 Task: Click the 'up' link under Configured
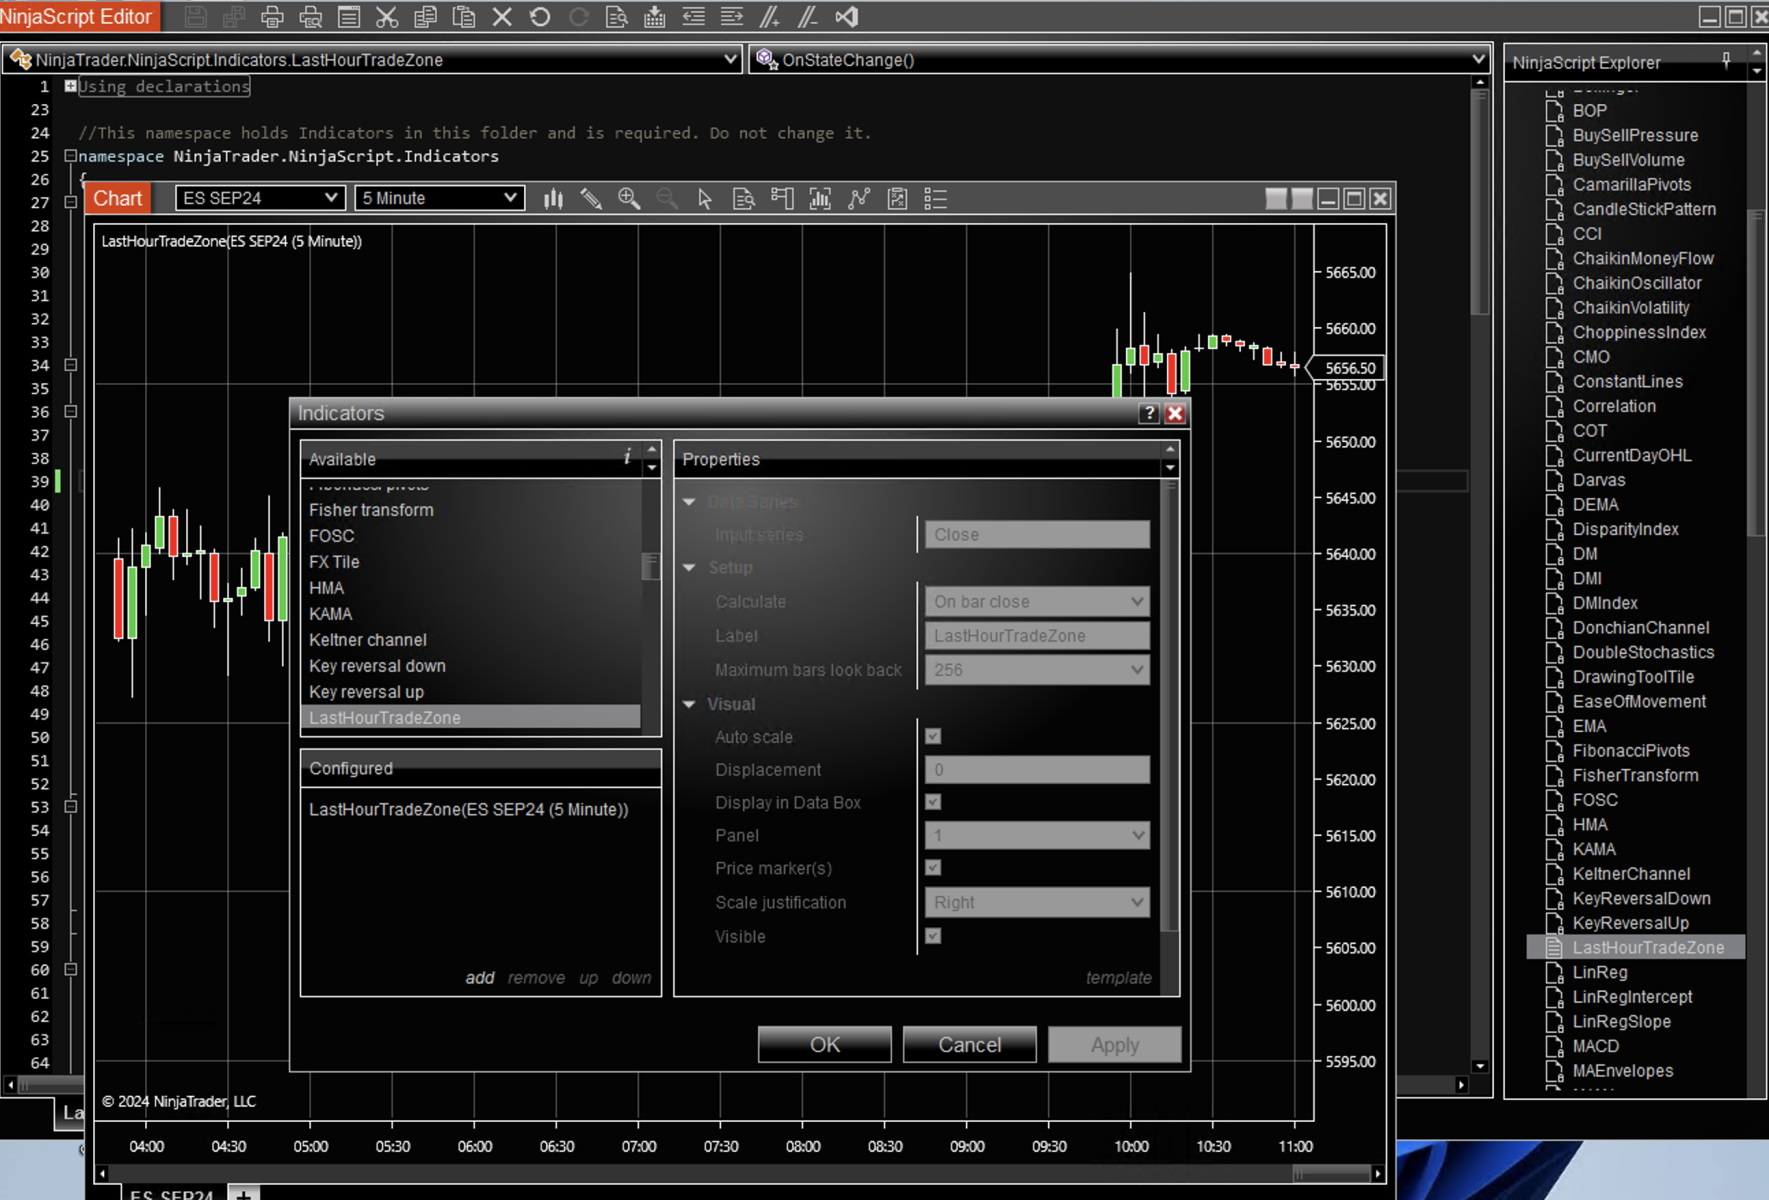(589, 978)
